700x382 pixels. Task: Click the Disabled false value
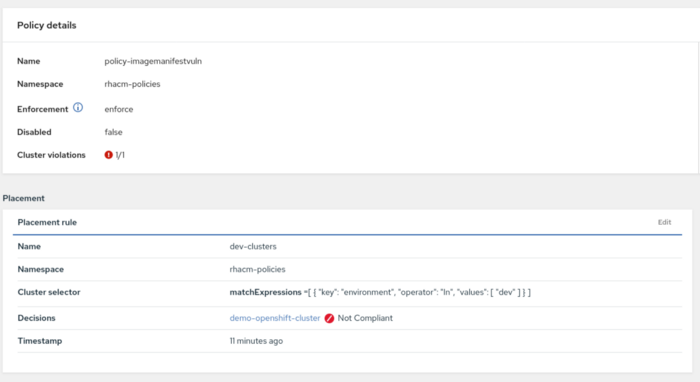click(x=113, y=132)
